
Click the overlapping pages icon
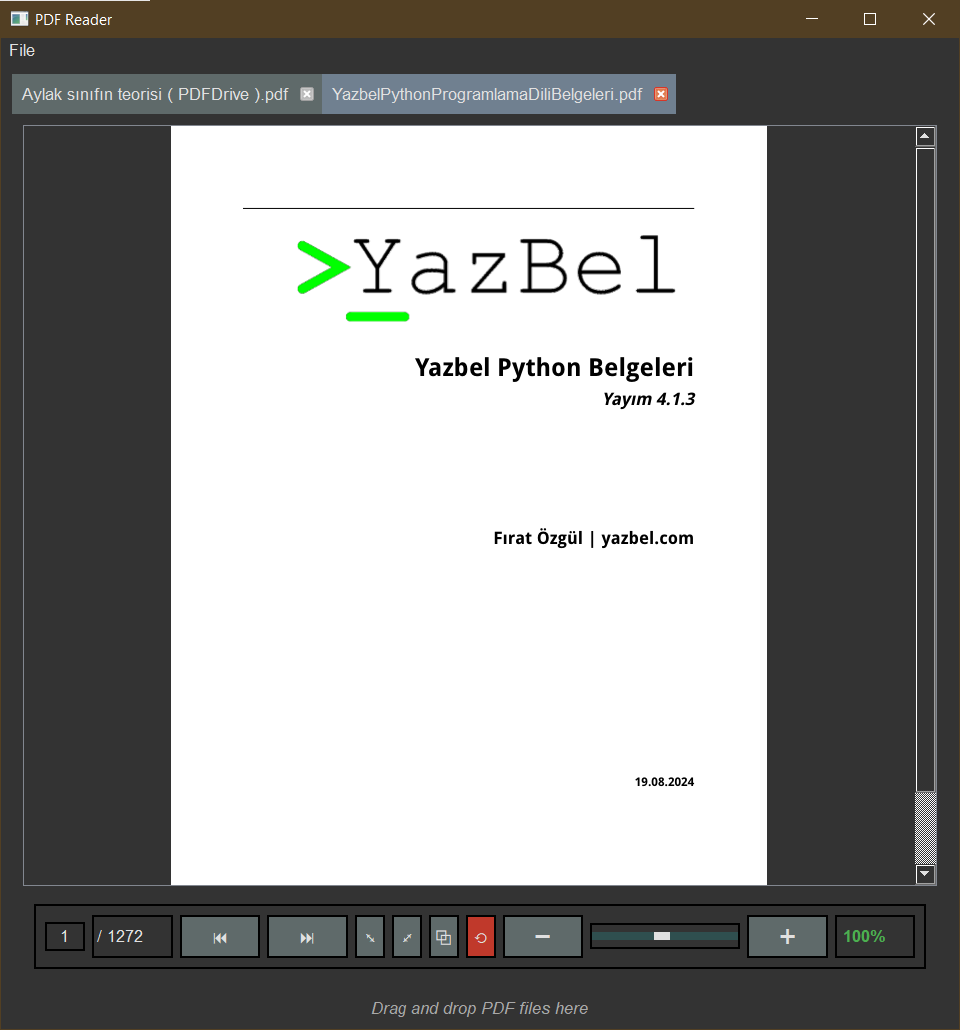tap(444, 937)
